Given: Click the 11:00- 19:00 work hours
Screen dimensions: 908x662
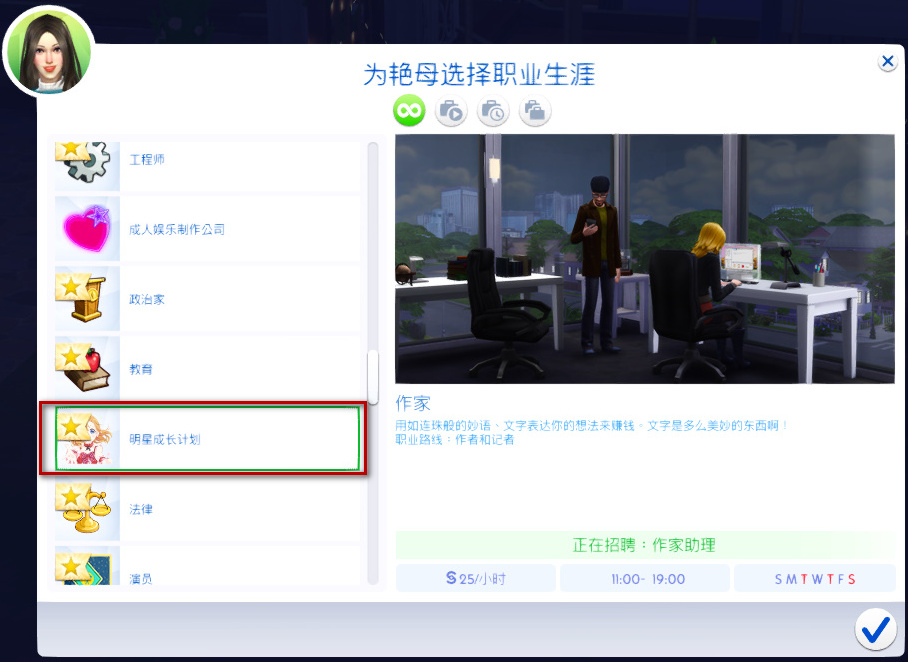Looking at the screenshot, I should (645, 578).
